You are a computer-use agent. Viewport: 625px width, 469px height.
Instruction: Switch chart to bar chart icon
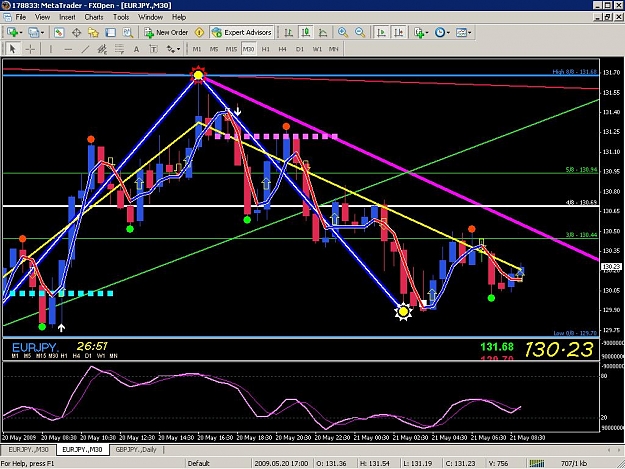pos(289,32)
